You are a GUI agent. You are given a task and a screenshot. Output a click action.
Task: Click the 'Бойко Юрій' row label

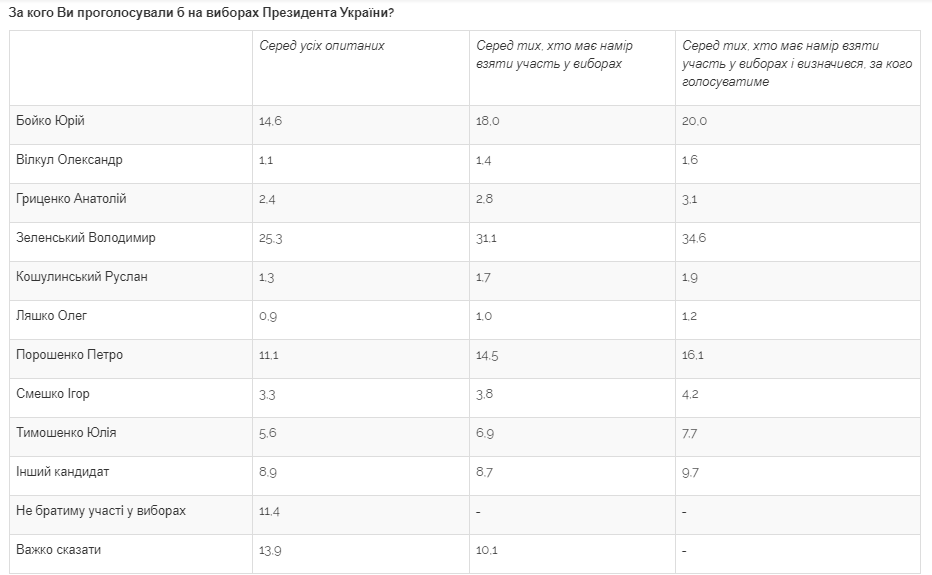[51, 121]
